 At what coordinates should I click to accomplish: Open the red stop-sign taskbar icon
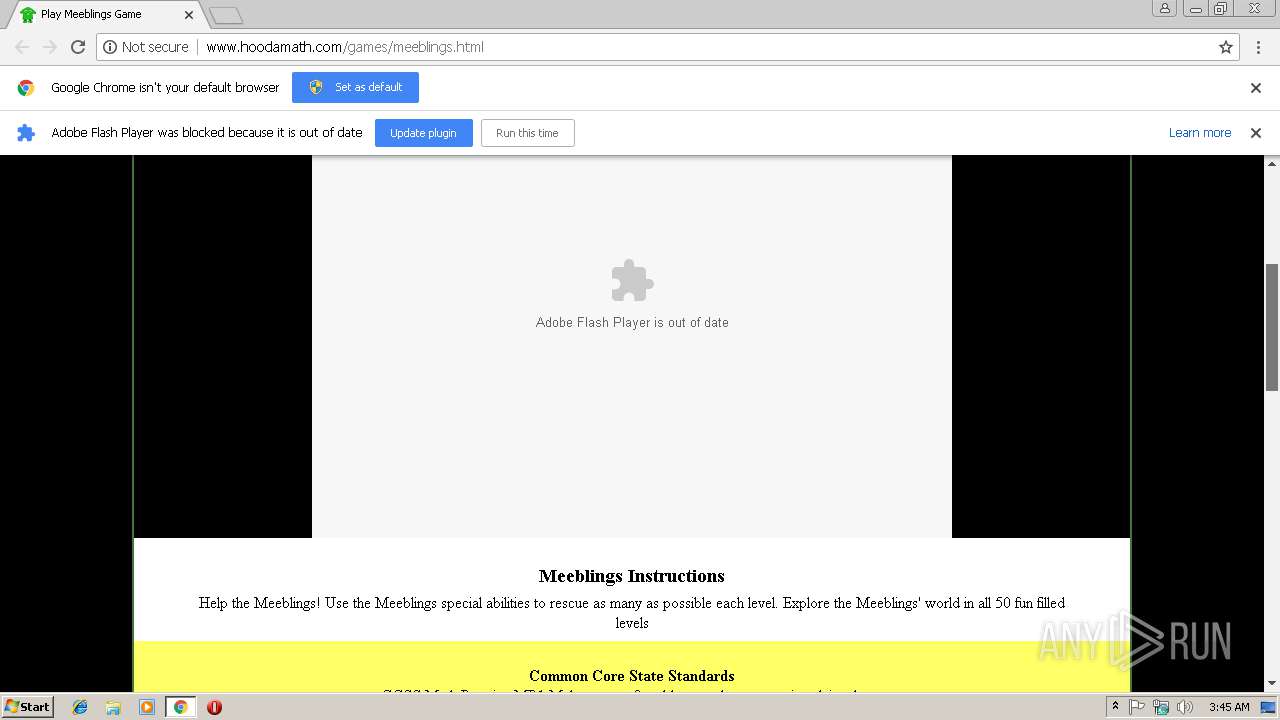tap(214, 707)
